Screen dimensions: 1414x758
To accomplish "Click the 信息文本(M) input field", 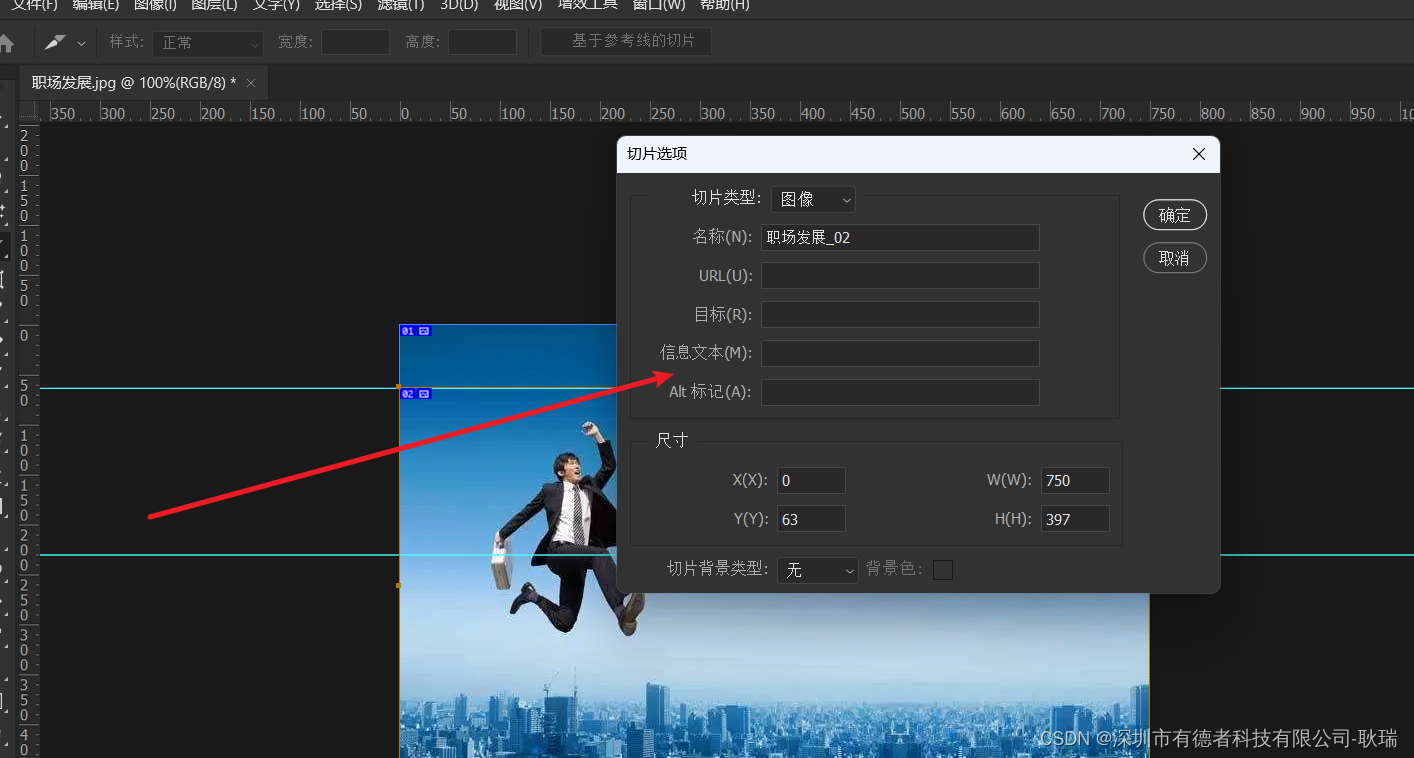I will 900,353.
